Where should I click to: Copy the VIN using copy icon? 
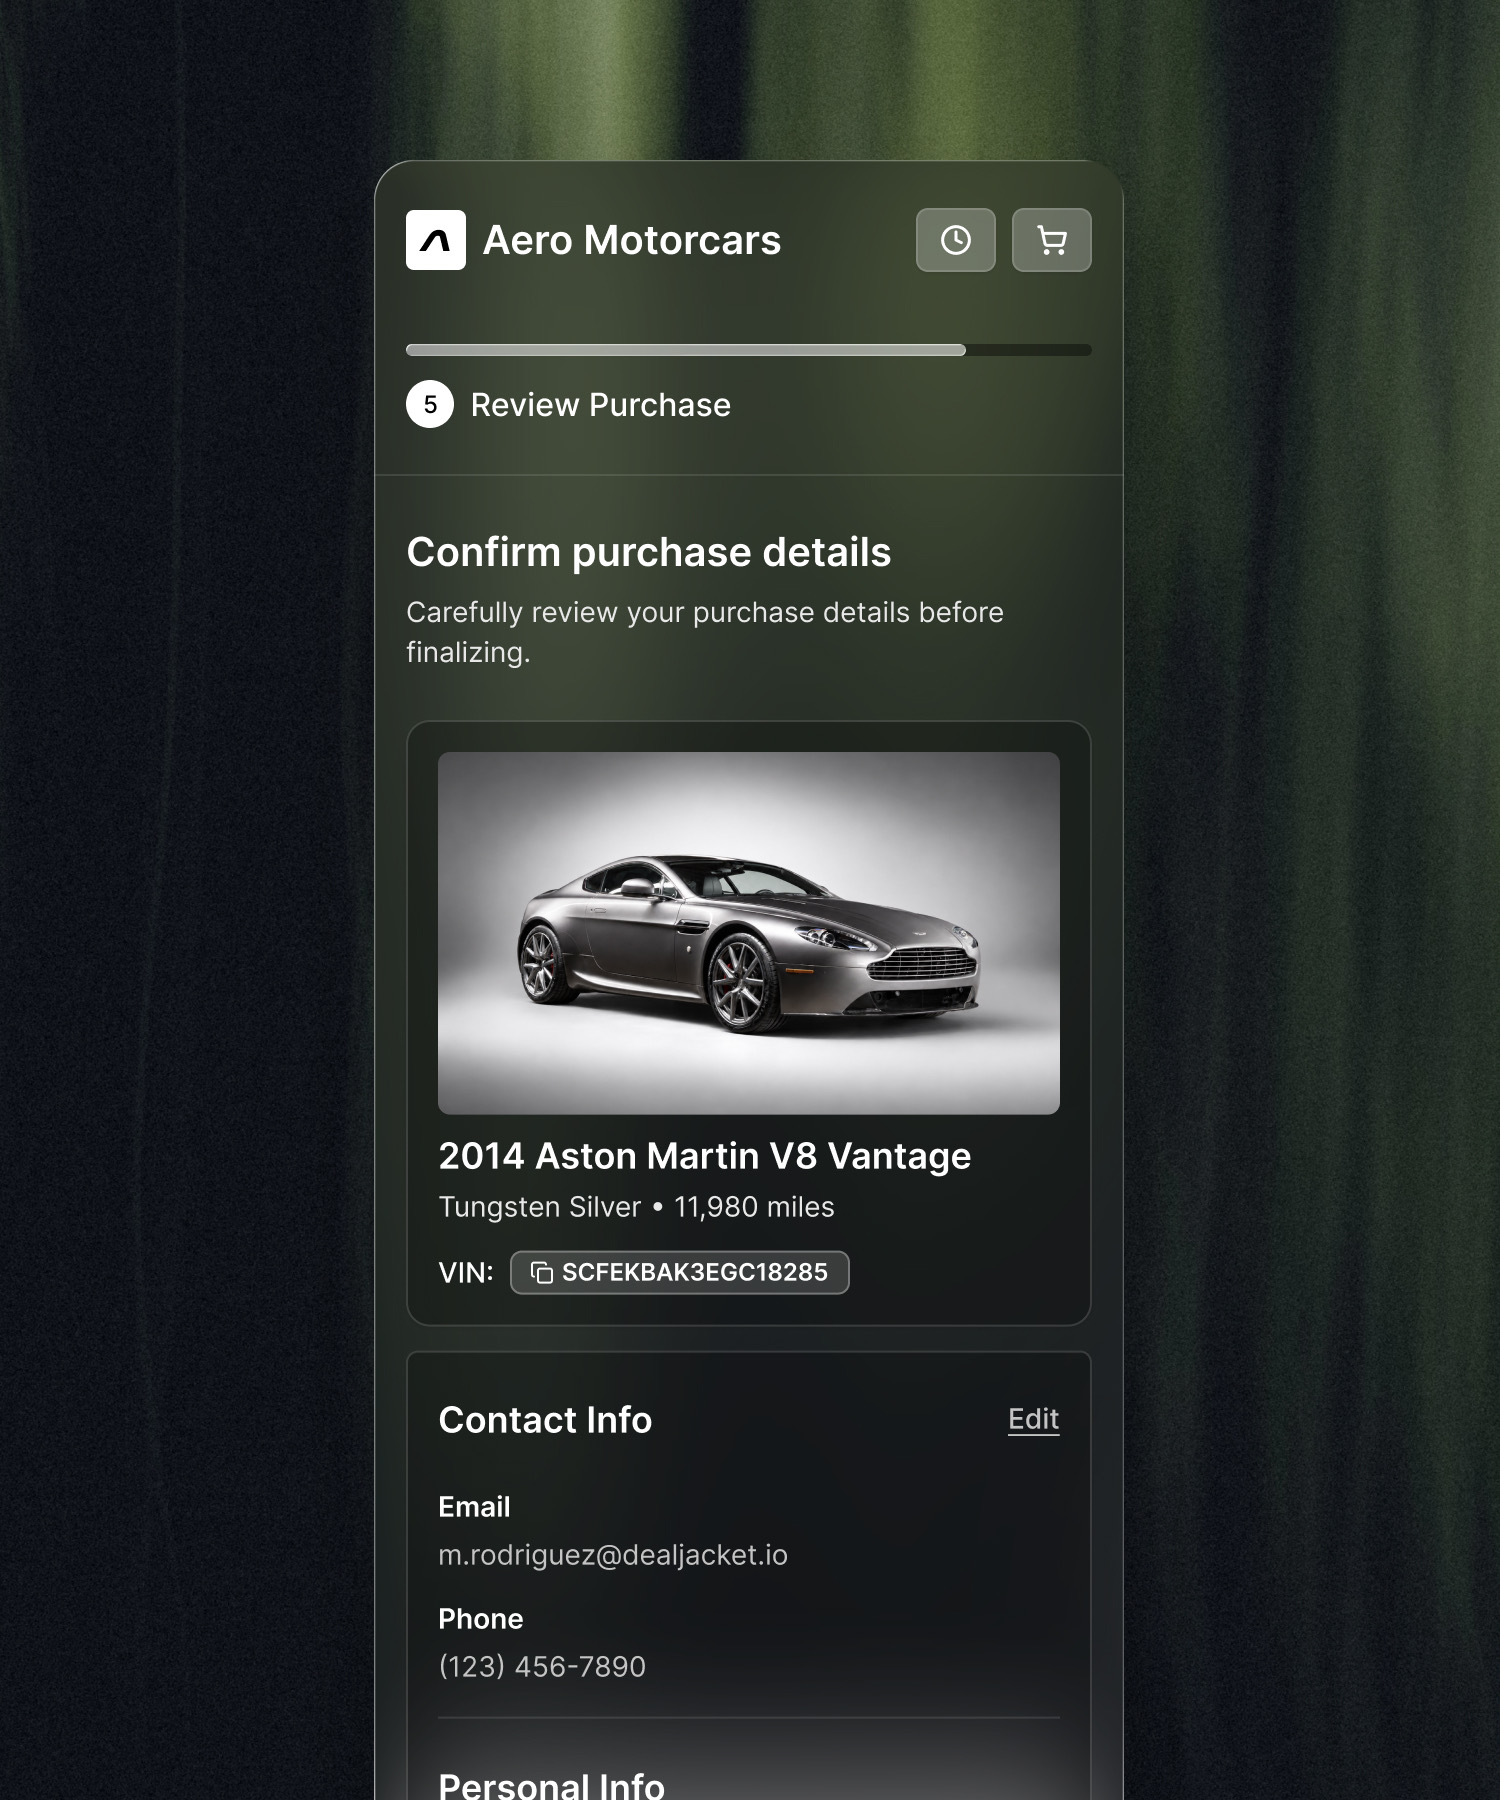pos(541,1272)
